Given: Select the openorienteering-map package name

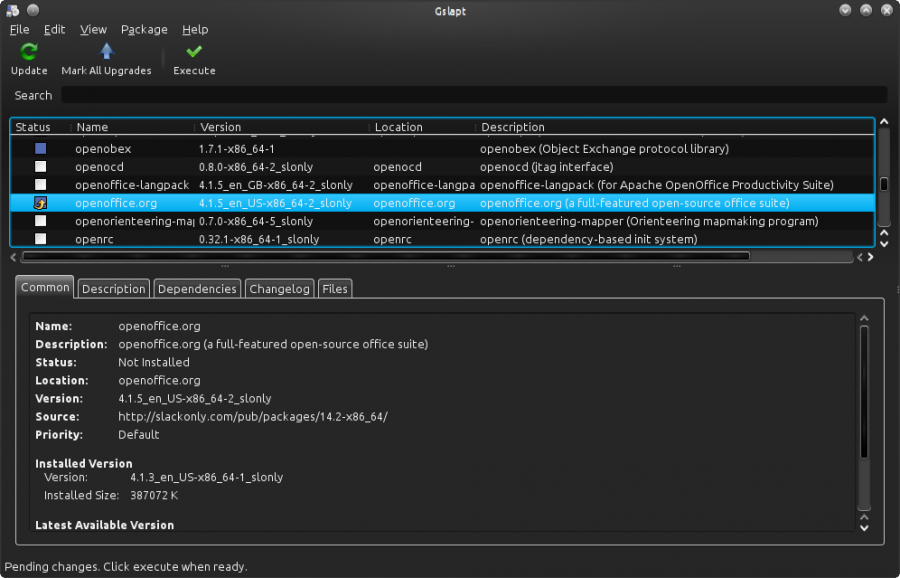Looking at the screenshot, I should coord(134,221).
